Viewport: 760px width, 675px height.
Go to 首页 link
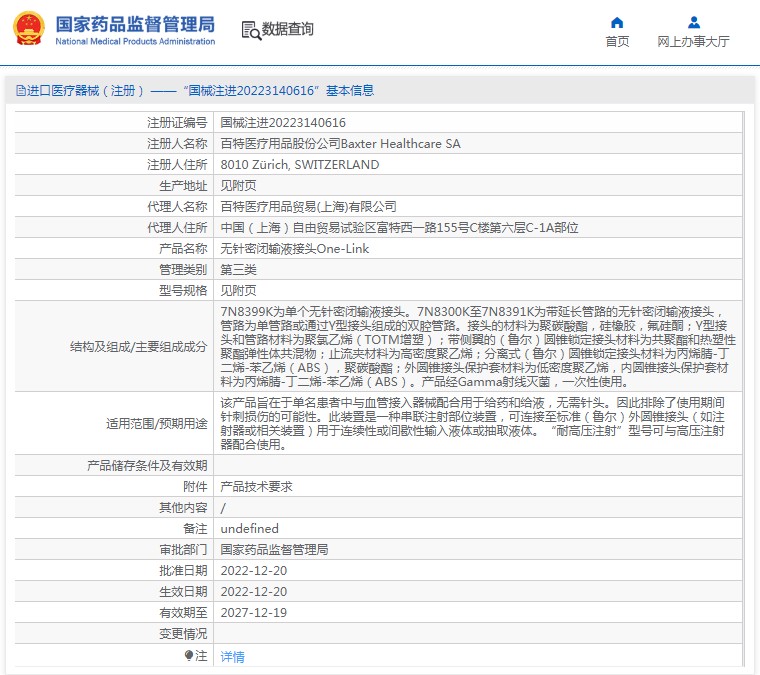pos(617,42)
